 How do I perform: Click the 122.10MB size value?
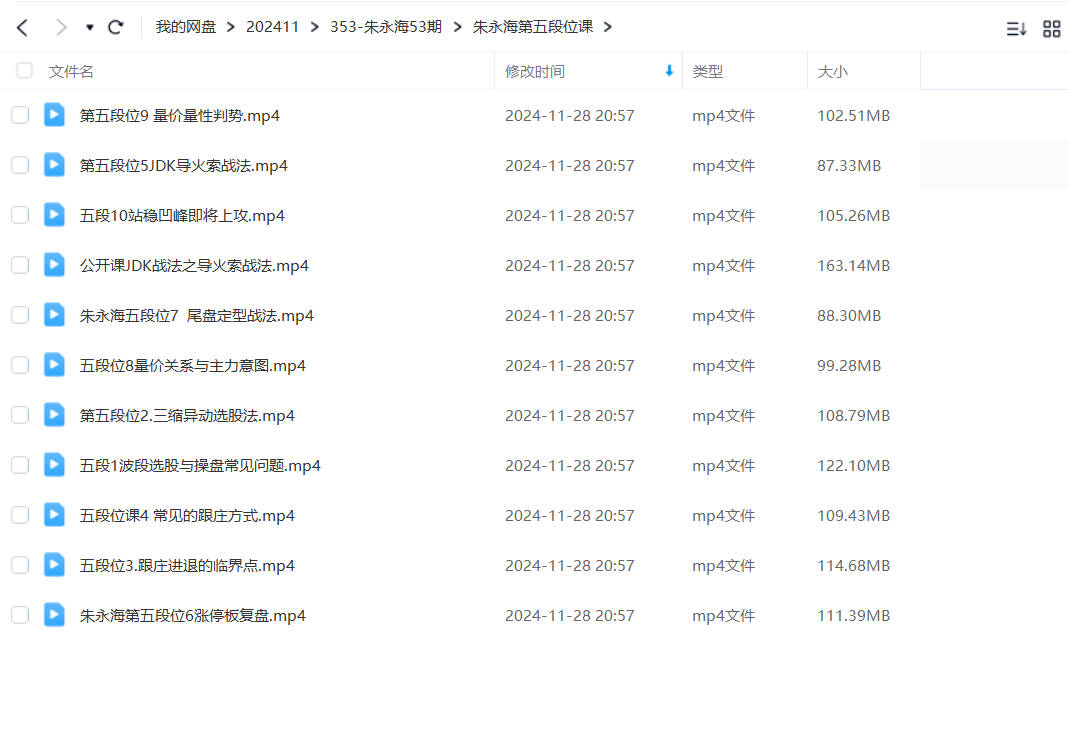tap(854, 466)
